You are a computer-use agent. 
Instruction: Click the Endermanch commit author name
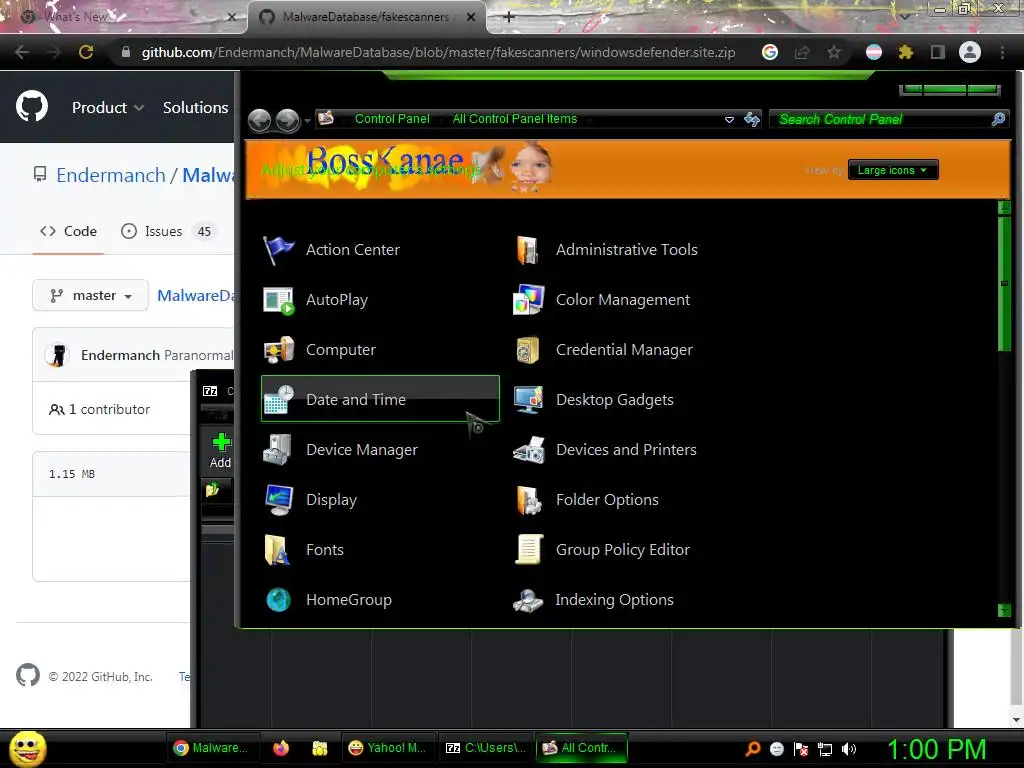point(120,355)
